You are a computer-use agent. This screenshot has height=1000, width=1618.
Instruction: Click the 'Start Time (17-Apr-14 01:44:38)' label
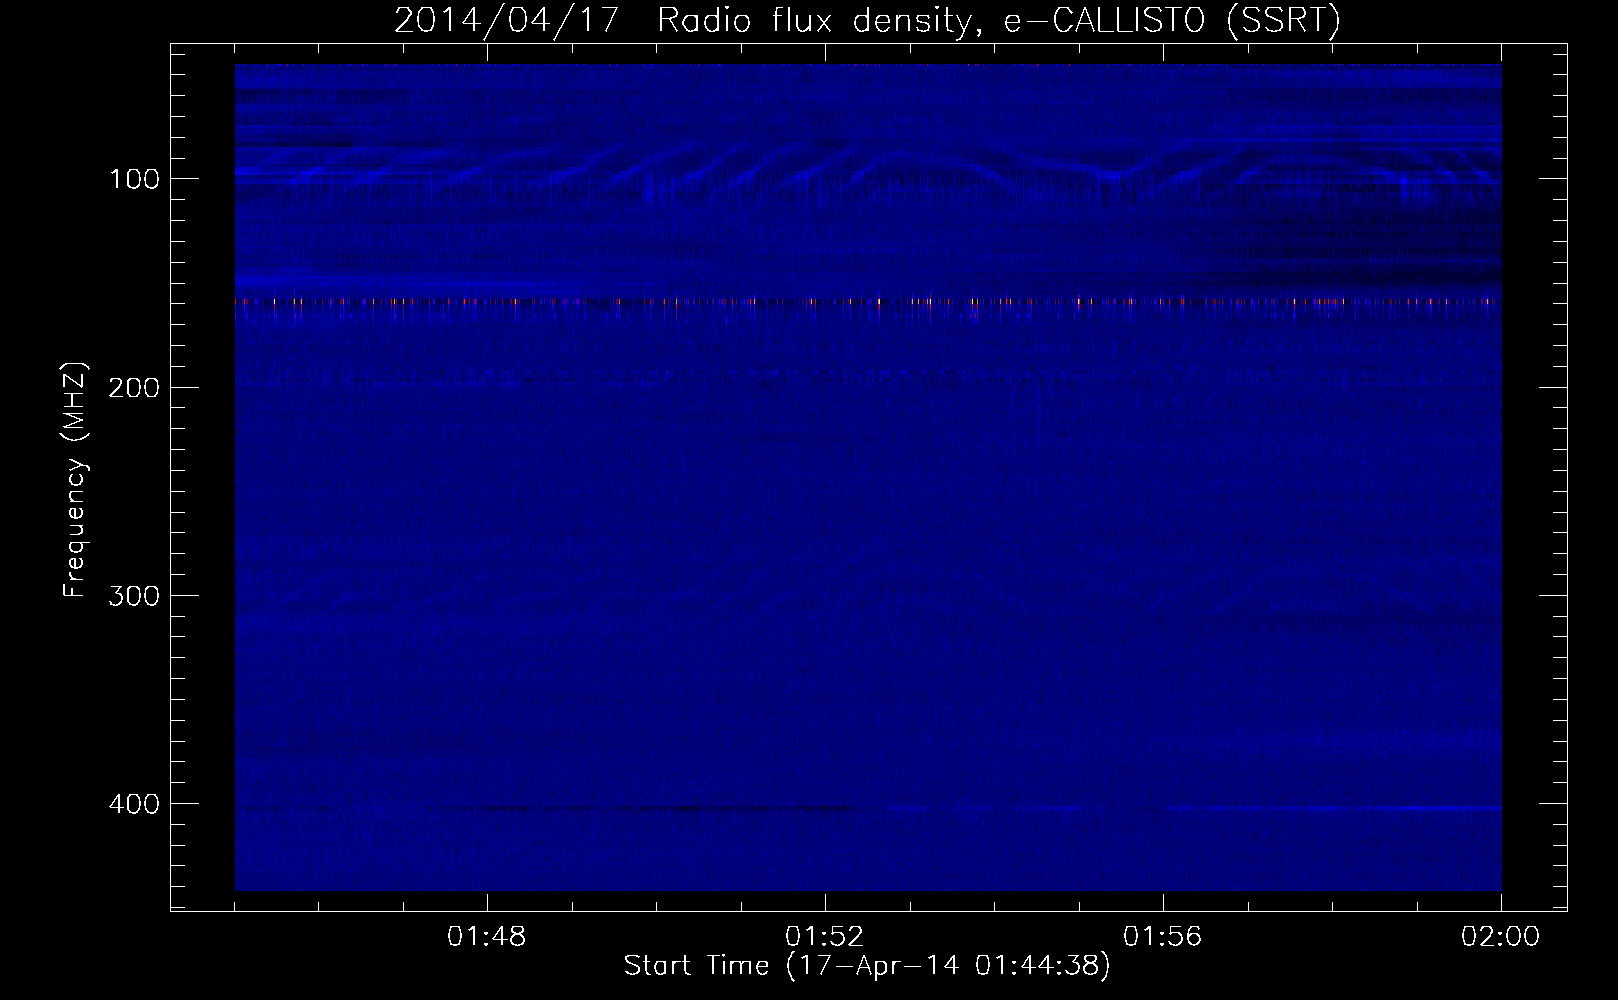coord(867,966)
